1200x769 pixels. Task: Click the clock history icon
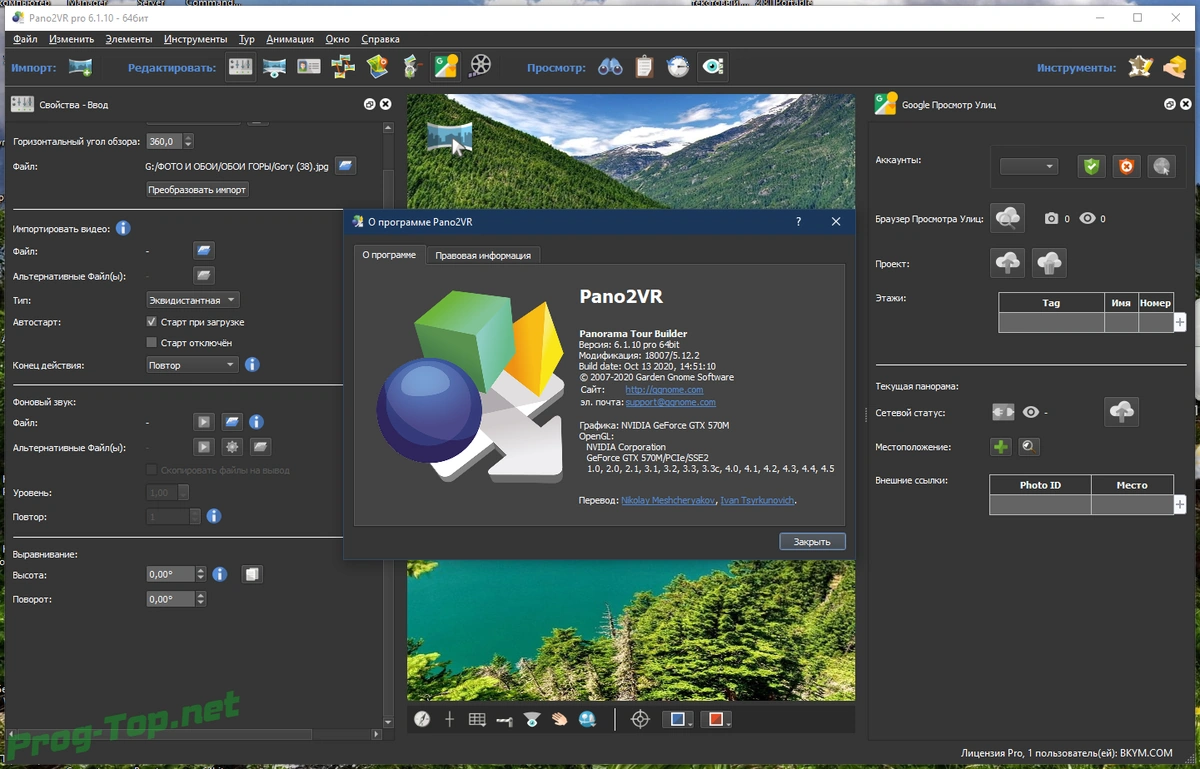[x=678, y=67]
